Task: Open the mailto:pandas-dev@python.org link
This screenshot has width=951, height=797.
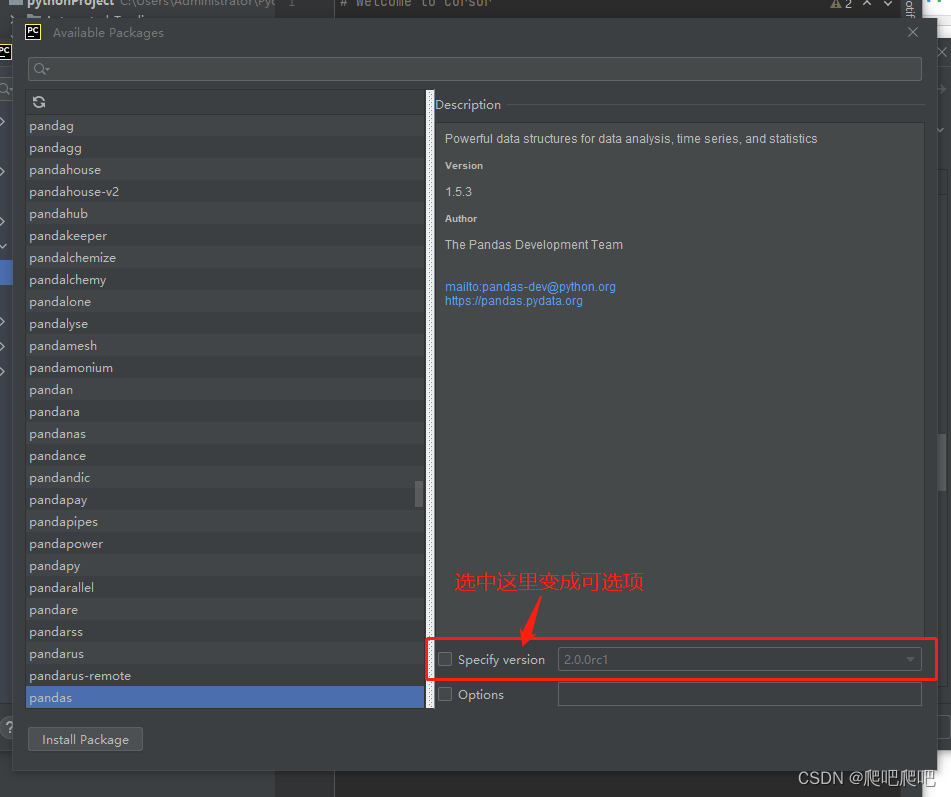Action: tap(530, 286)
